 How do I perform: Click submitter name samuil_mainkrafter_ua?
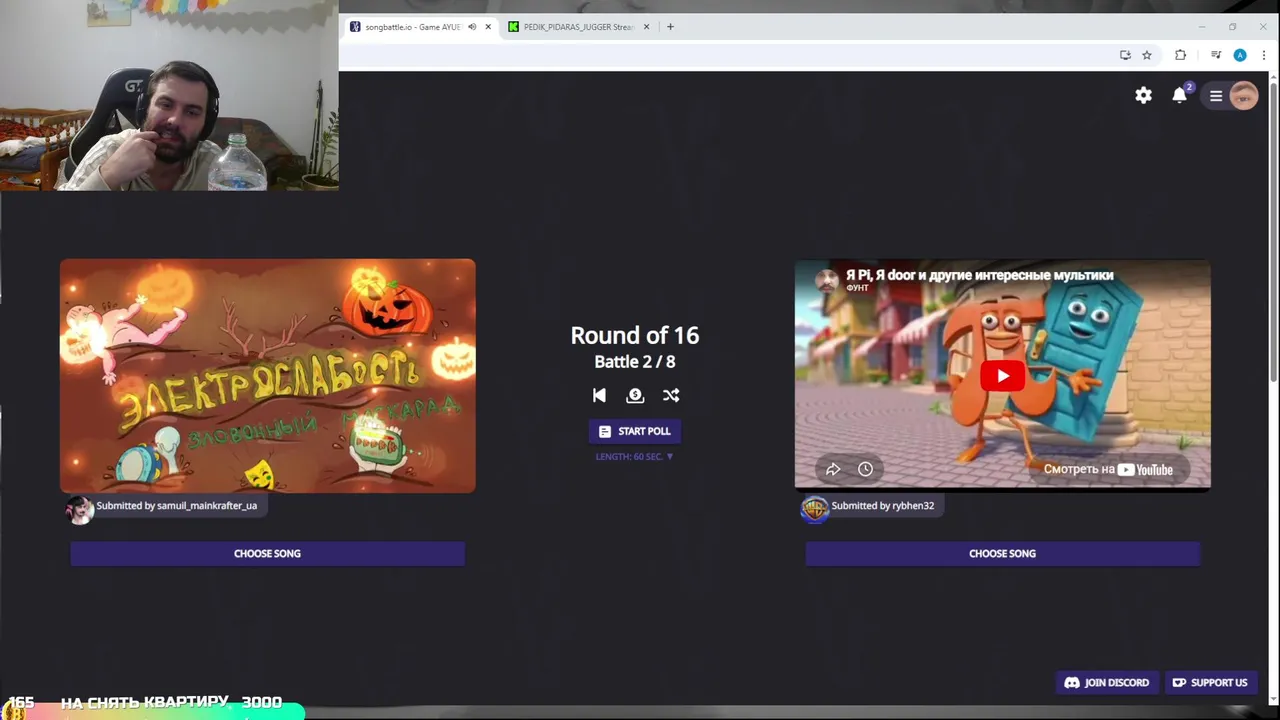pyautogui.click(x=207, y=506)
